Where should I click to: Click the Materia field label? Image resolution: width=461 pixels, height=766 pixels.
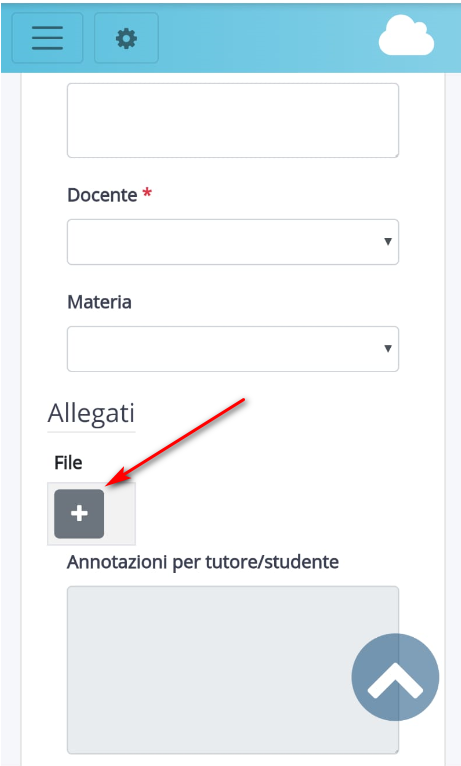coord(99,302)
